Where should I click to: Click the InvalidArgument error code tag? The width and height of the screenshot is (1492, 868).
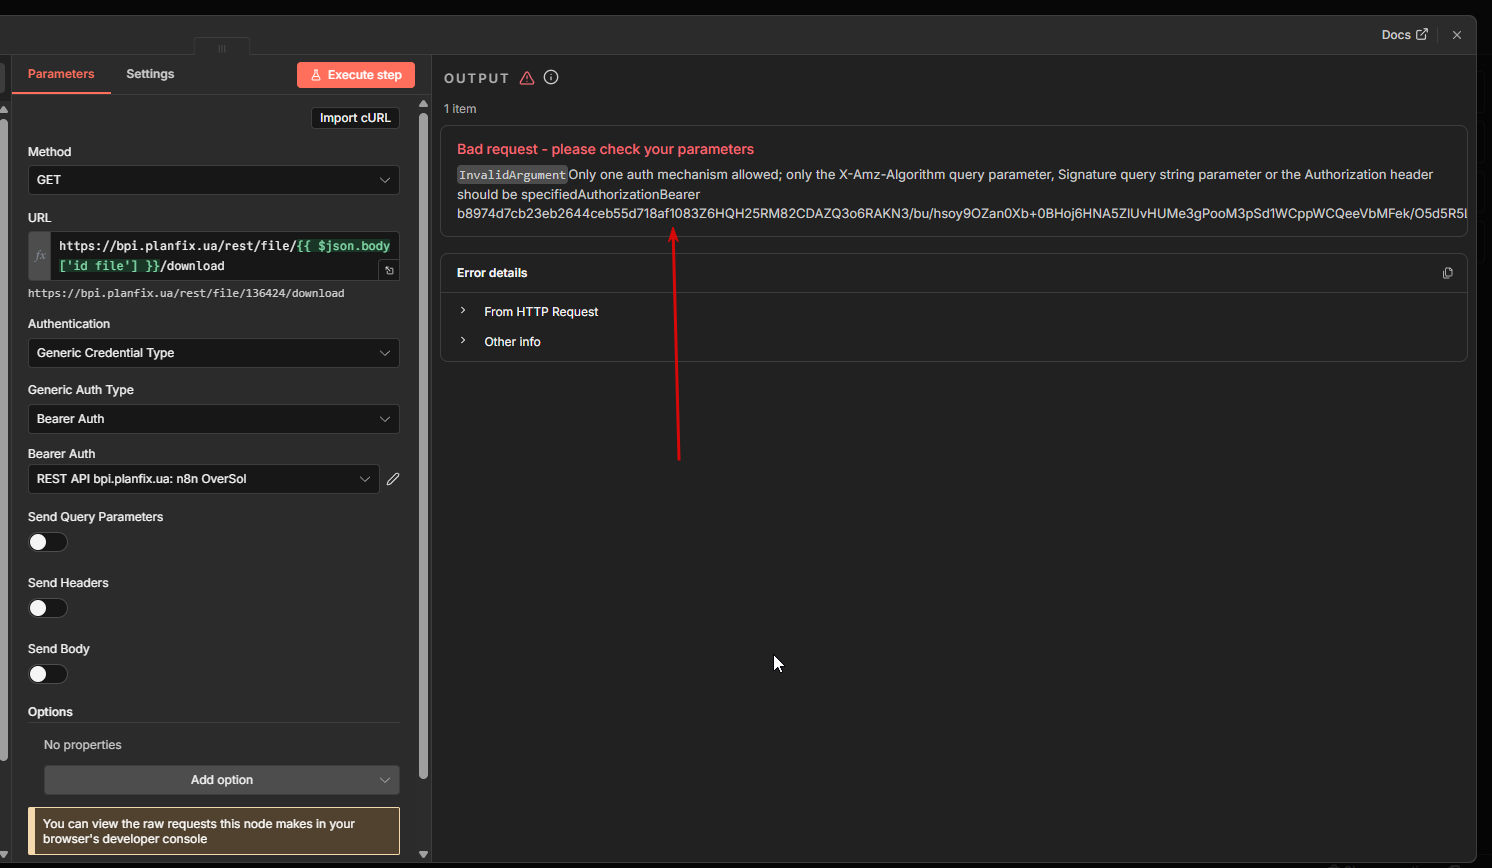pos(512,175)
